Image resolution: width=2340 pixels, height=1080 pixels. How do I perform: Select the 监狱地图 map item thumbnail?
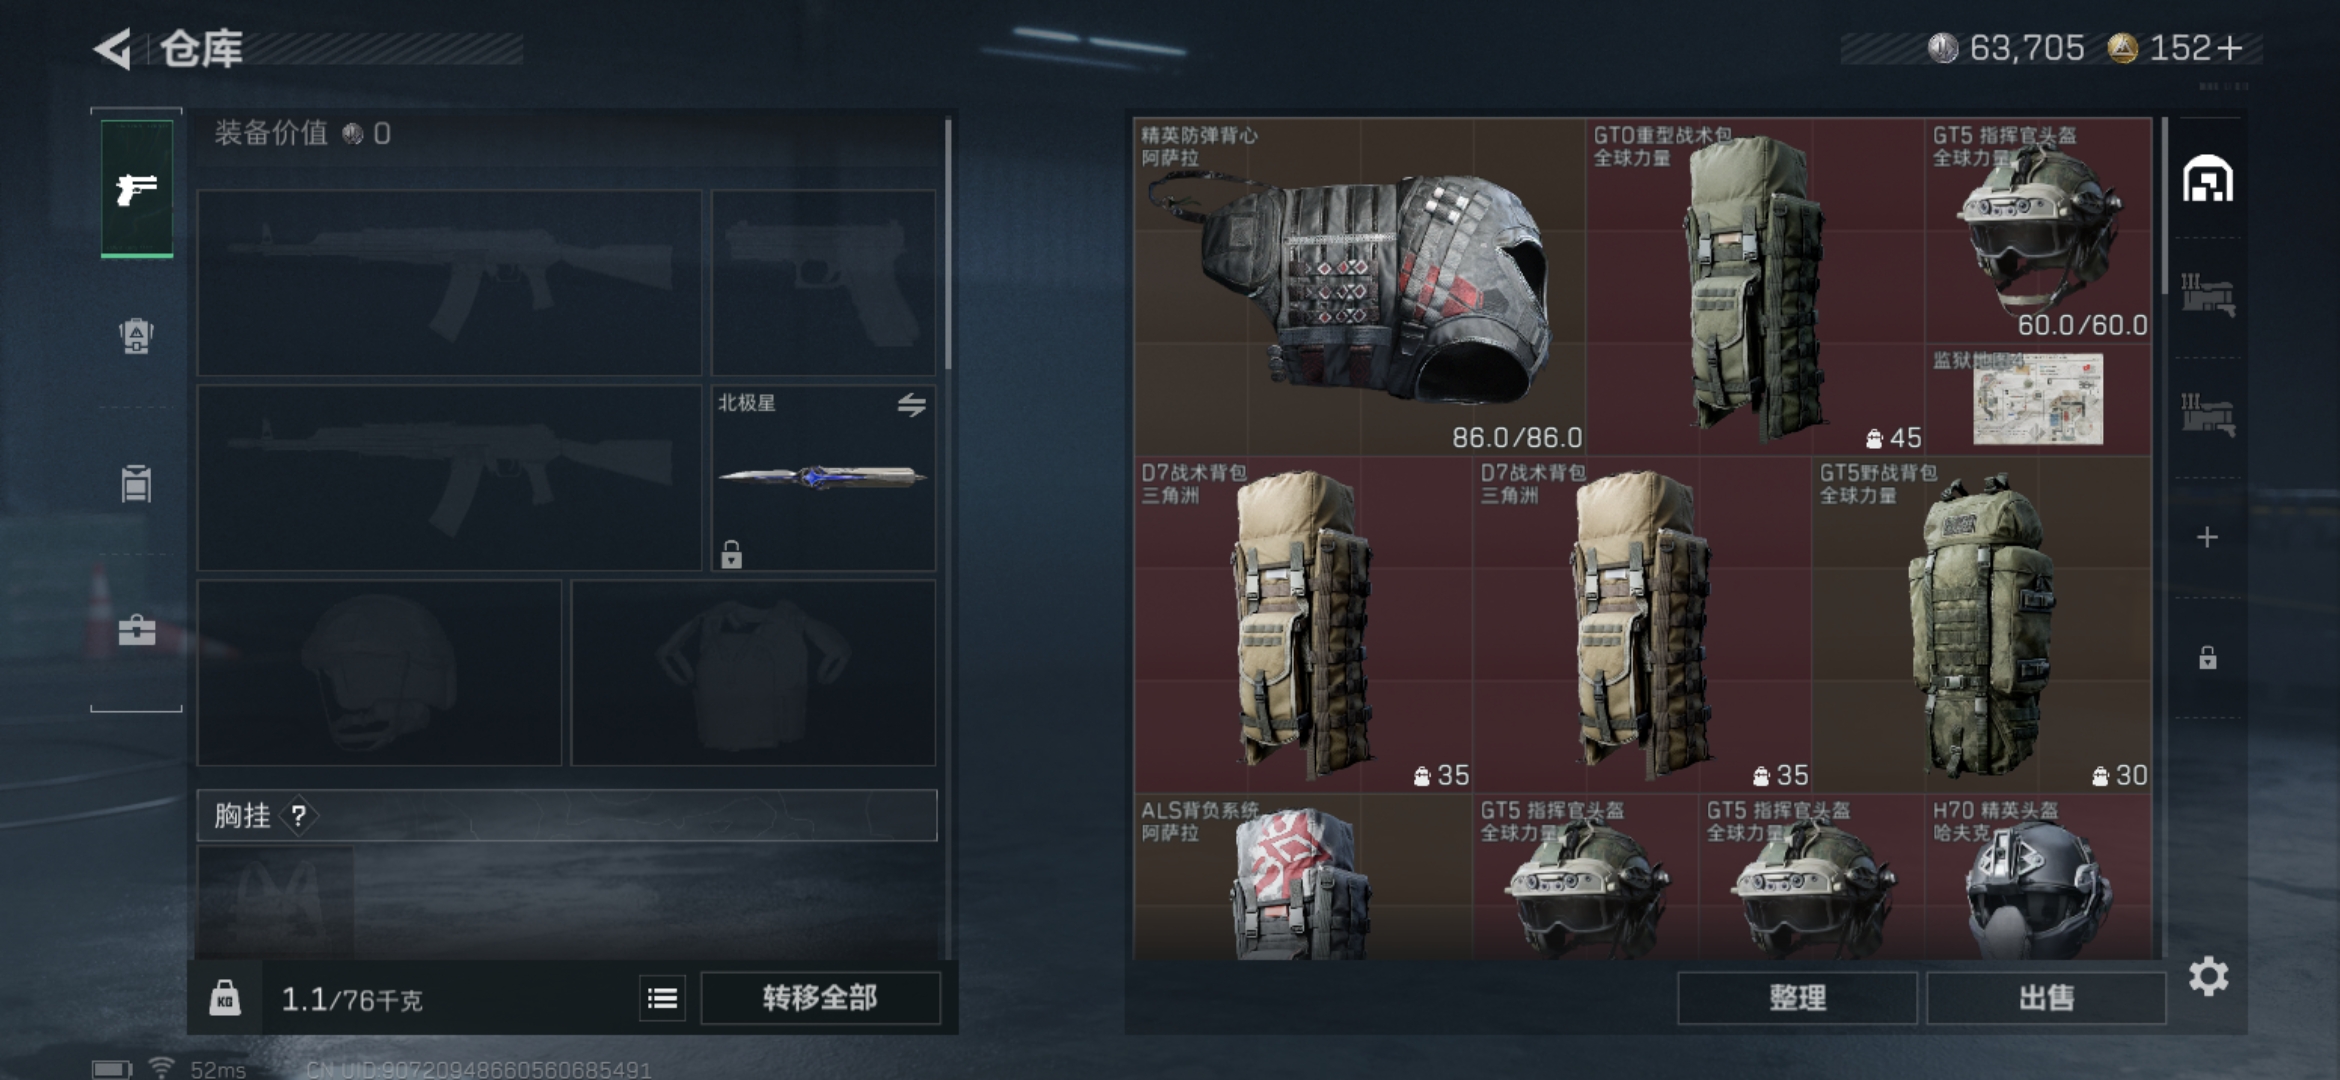coord(2038,400)
